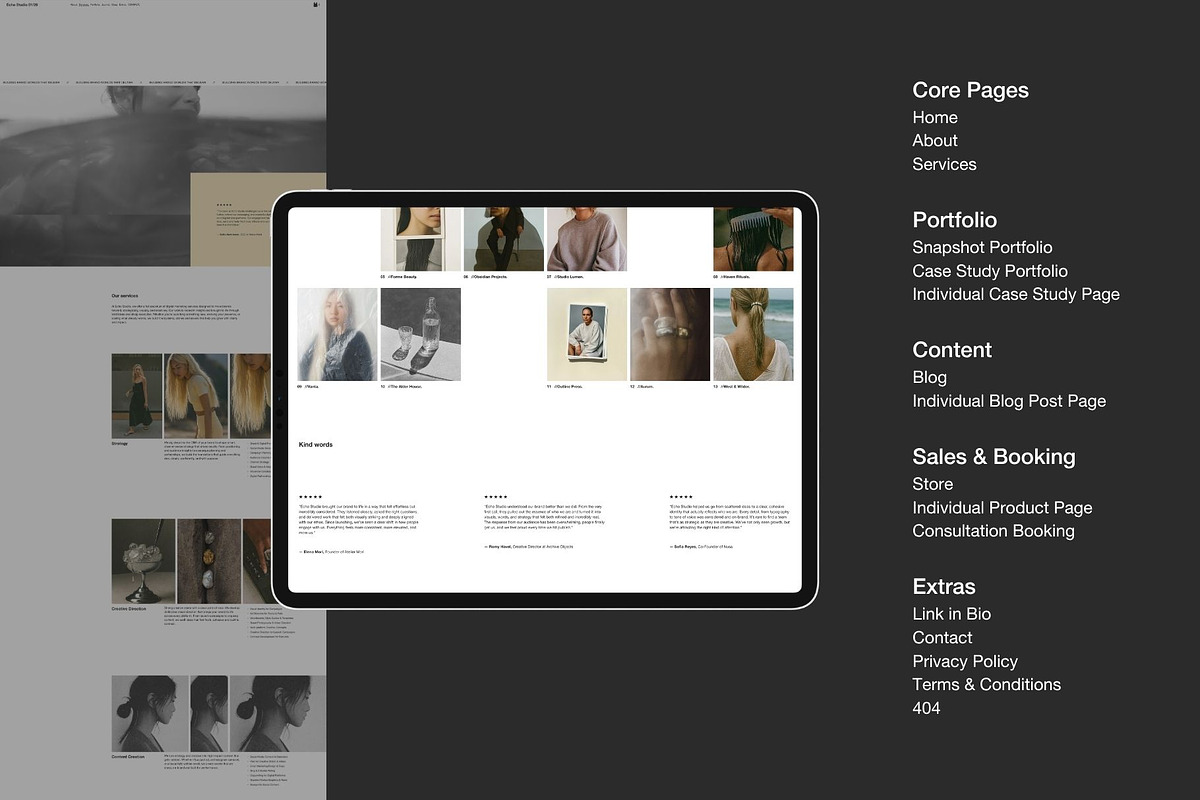Open the About page link

pyautogui.click(x=935, y=141)
